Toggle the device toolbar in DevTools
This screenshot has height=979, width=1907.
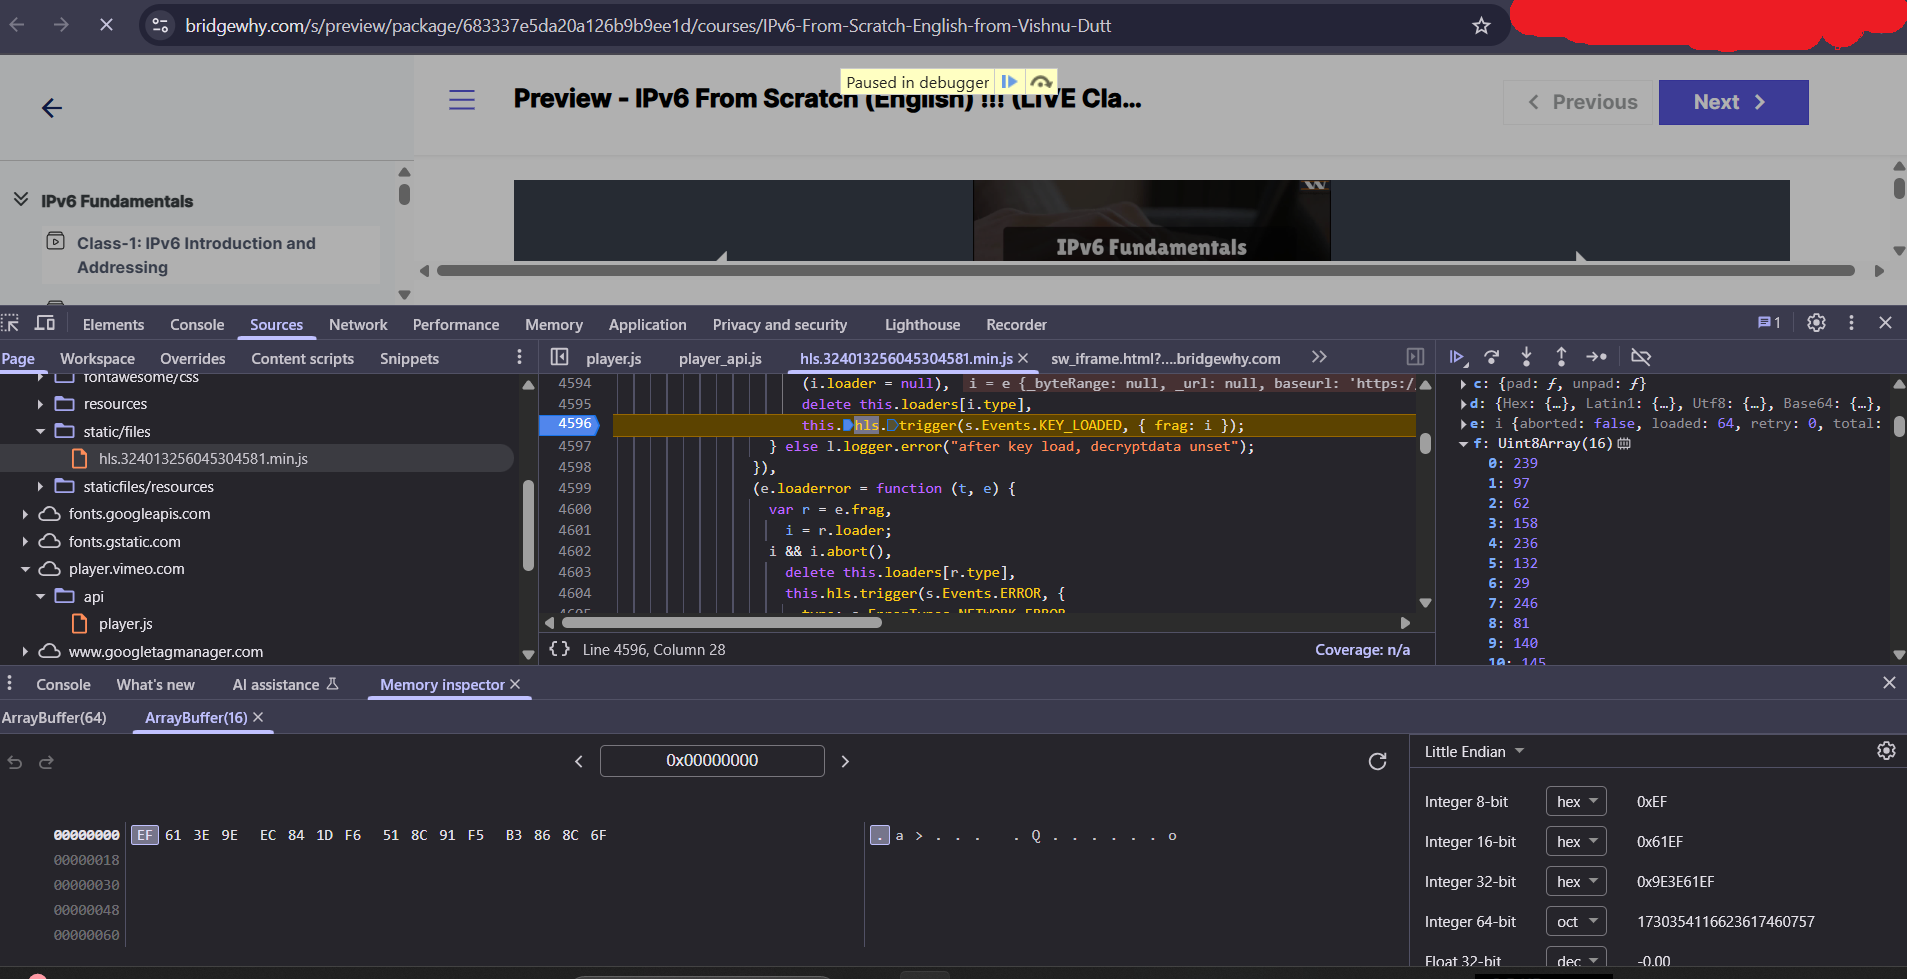click(x=45, y=323)
